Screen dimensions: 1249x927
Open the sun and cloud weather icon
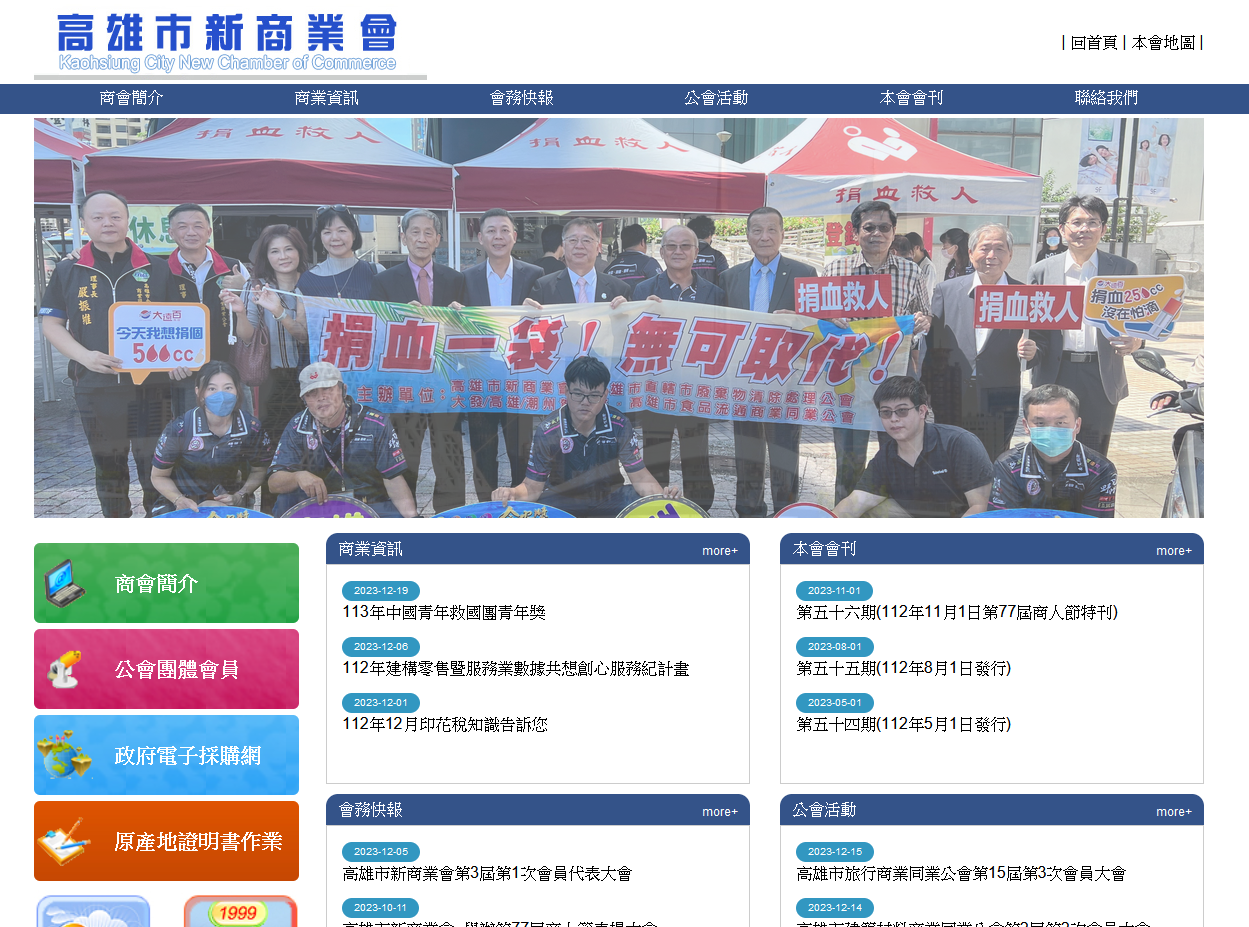pyautogui.click(x=93, y=911)
